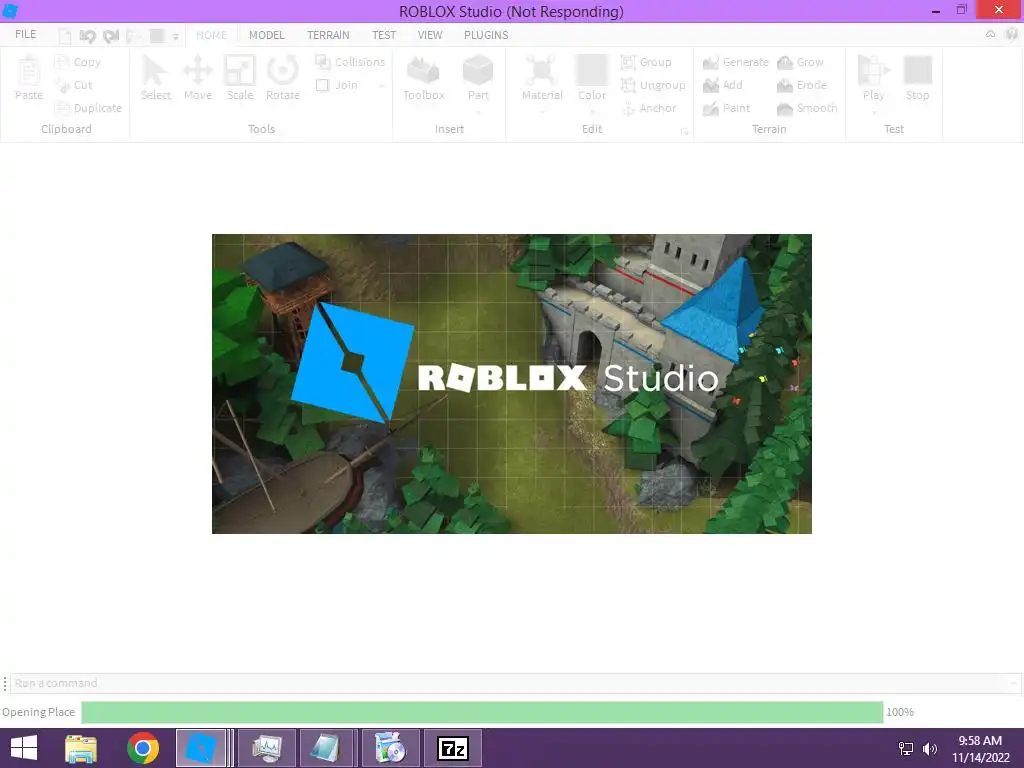Image resolution: width=1024 pixels, height=768 pixels.
Task: Click the Group objects tool
Action: pyautogui.click(x=646, y=62)
